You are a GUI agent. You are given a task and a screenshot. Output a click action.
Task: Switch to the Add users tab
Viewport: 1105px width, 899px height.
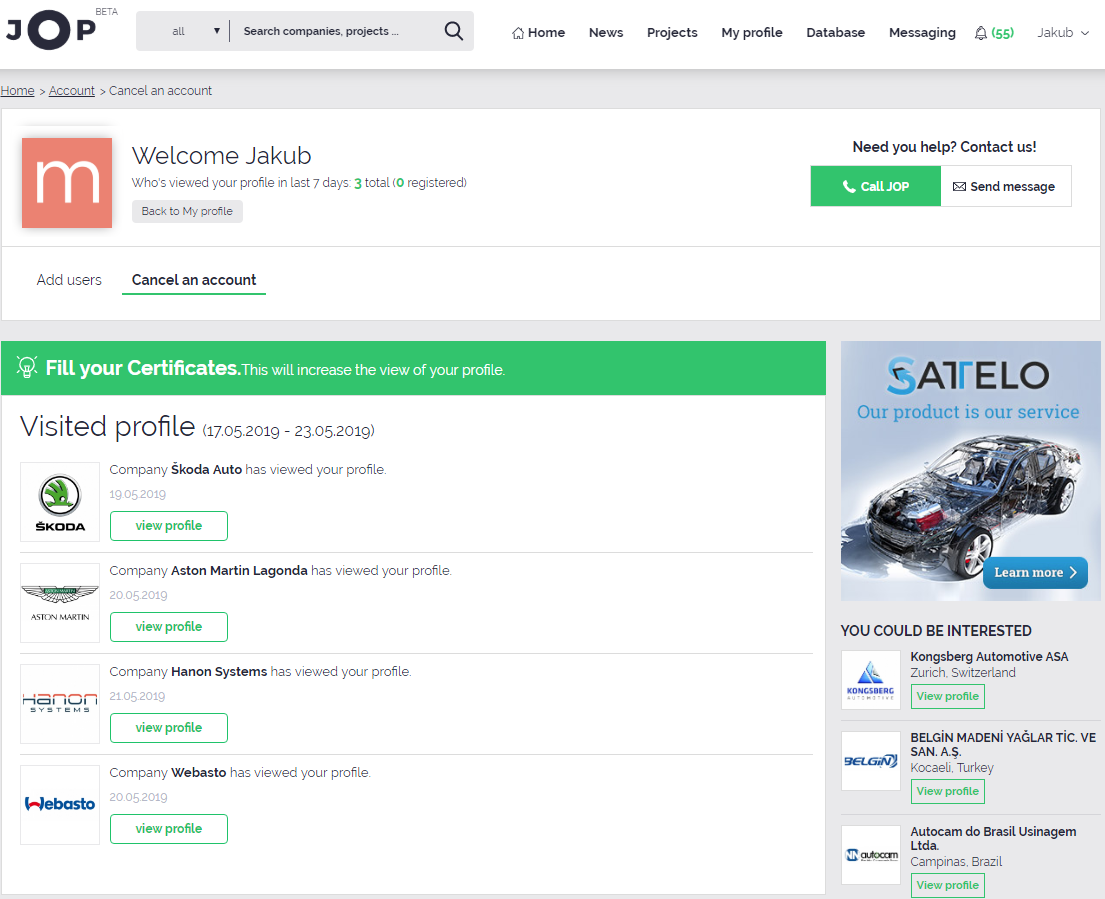click(69, 280)
